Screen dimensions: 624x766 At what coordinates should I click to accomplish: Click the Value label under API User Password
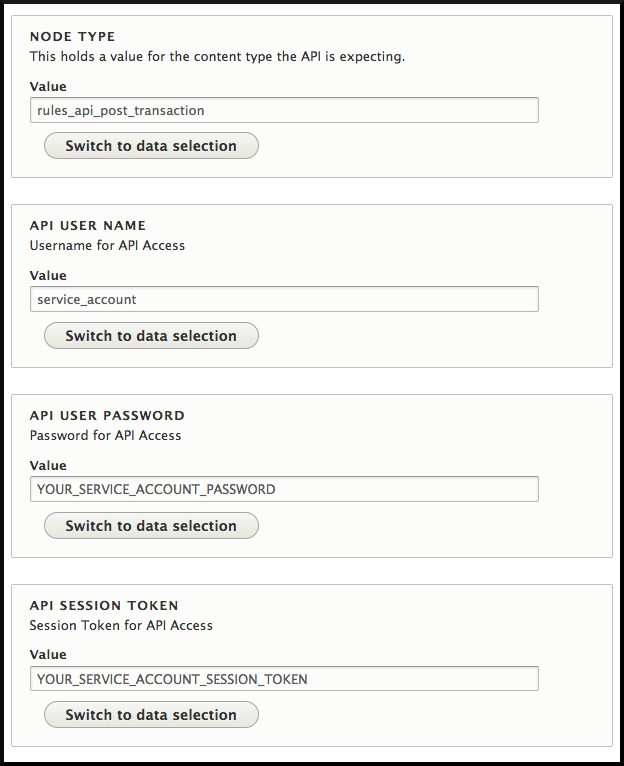48,466
